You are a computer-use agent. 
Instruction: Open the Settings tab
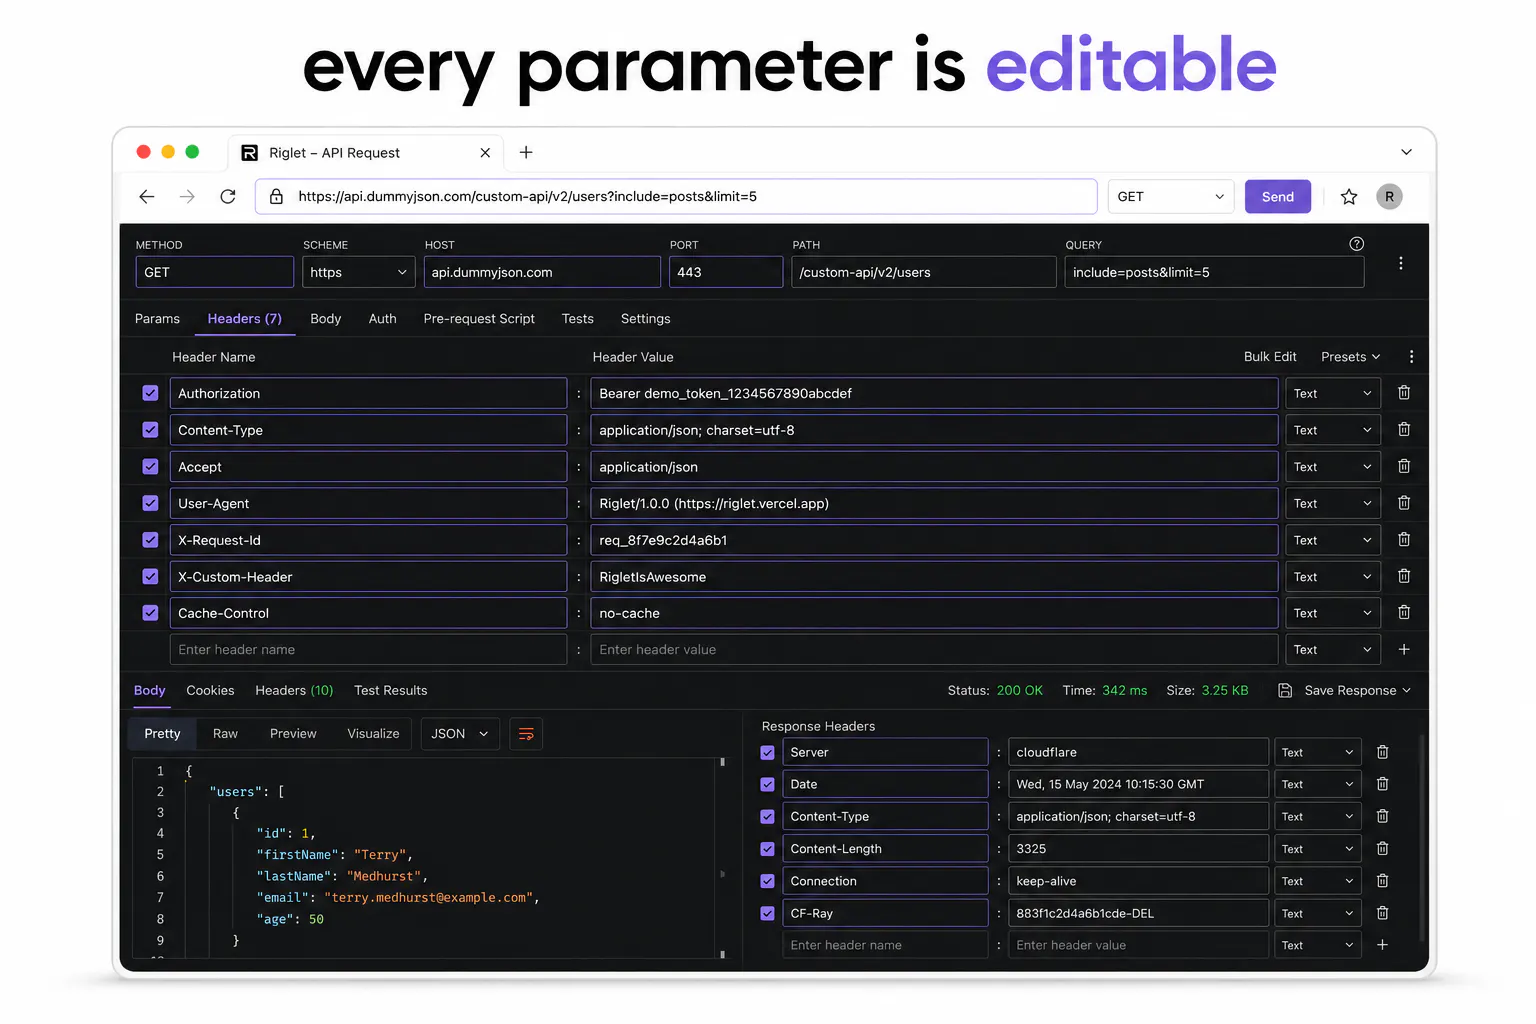[x=645, y=319]
